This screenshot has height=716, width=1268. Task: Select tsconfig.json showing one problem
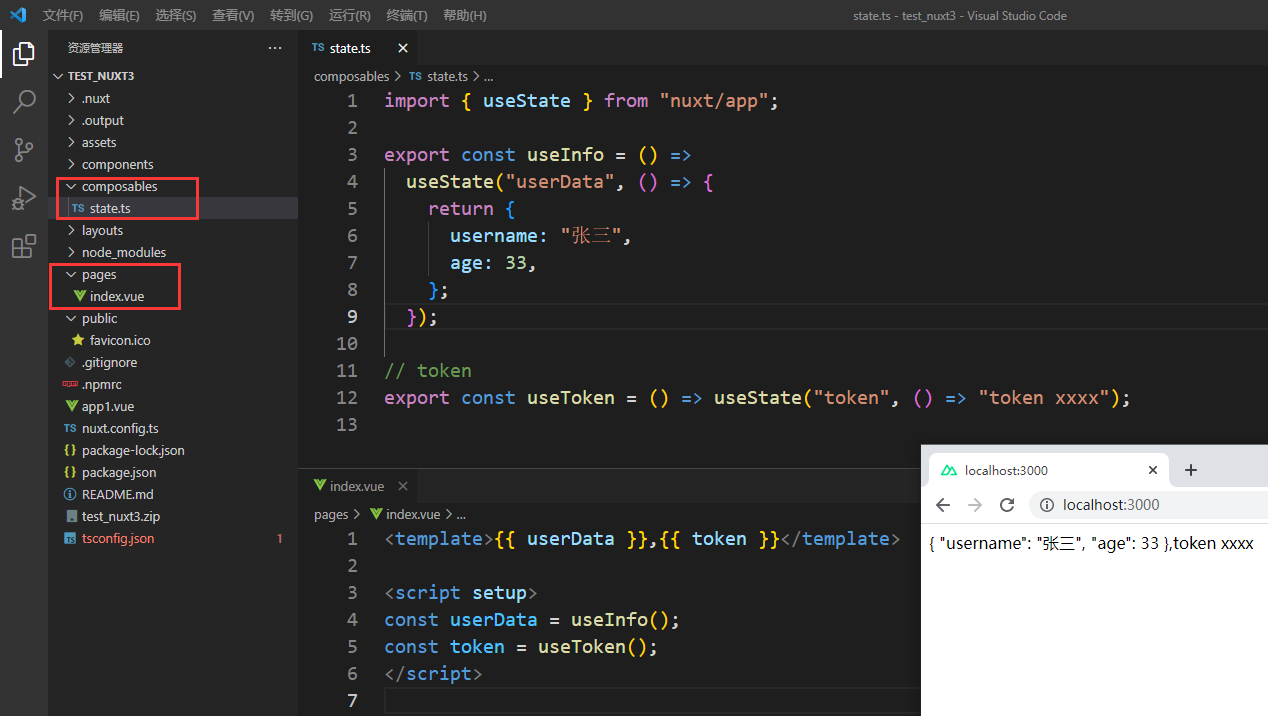(x=120, y=538)
